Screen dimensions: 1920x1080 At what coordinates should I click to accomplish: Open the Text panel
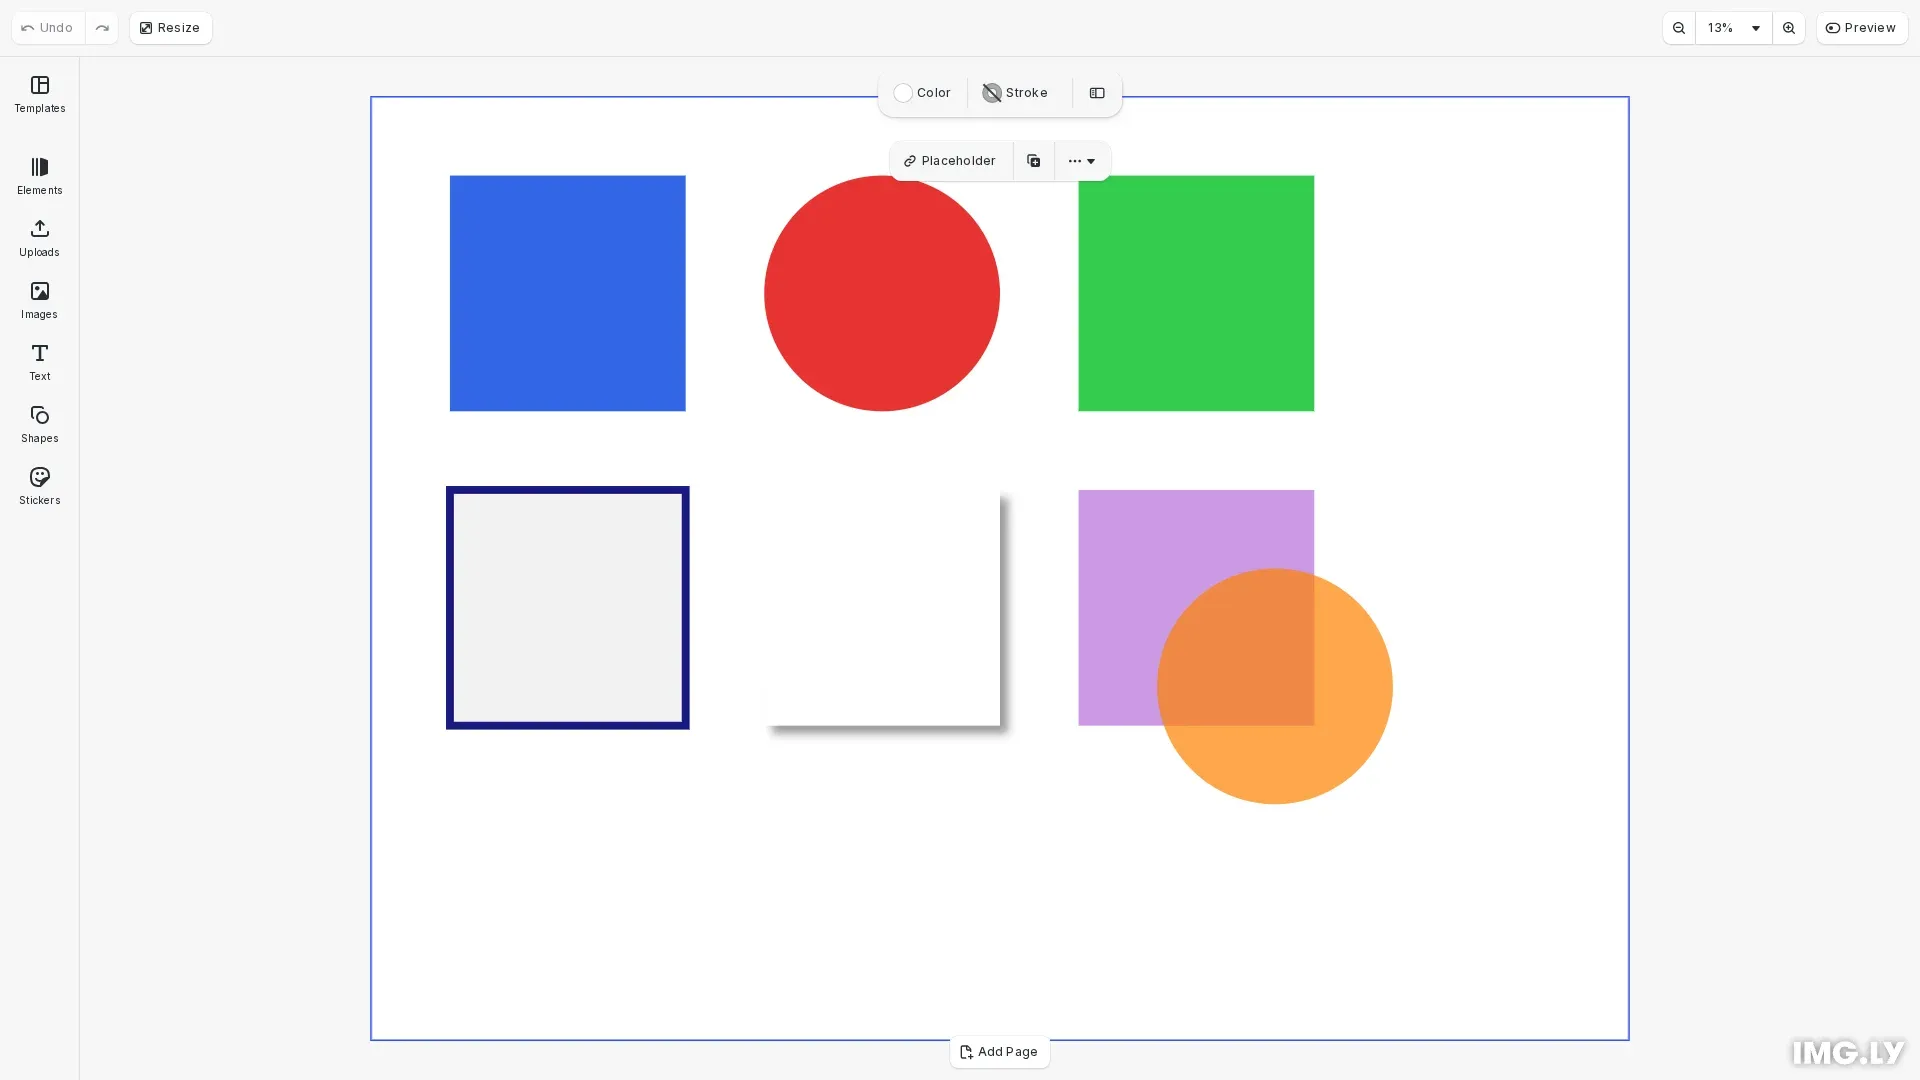pos(39,362)
